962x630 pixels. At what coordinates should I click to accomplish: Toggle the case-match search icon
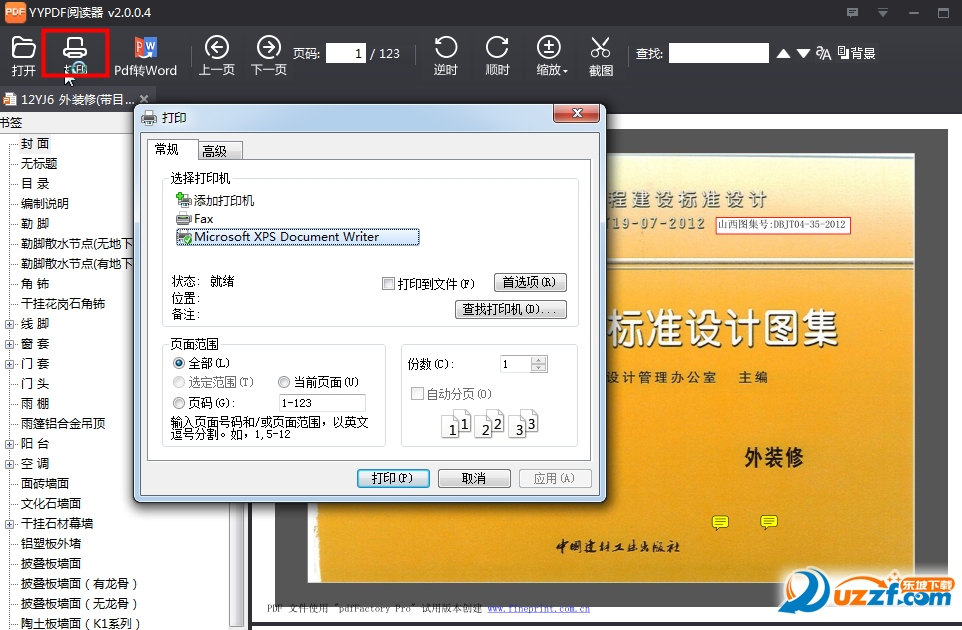pos(823,54)
